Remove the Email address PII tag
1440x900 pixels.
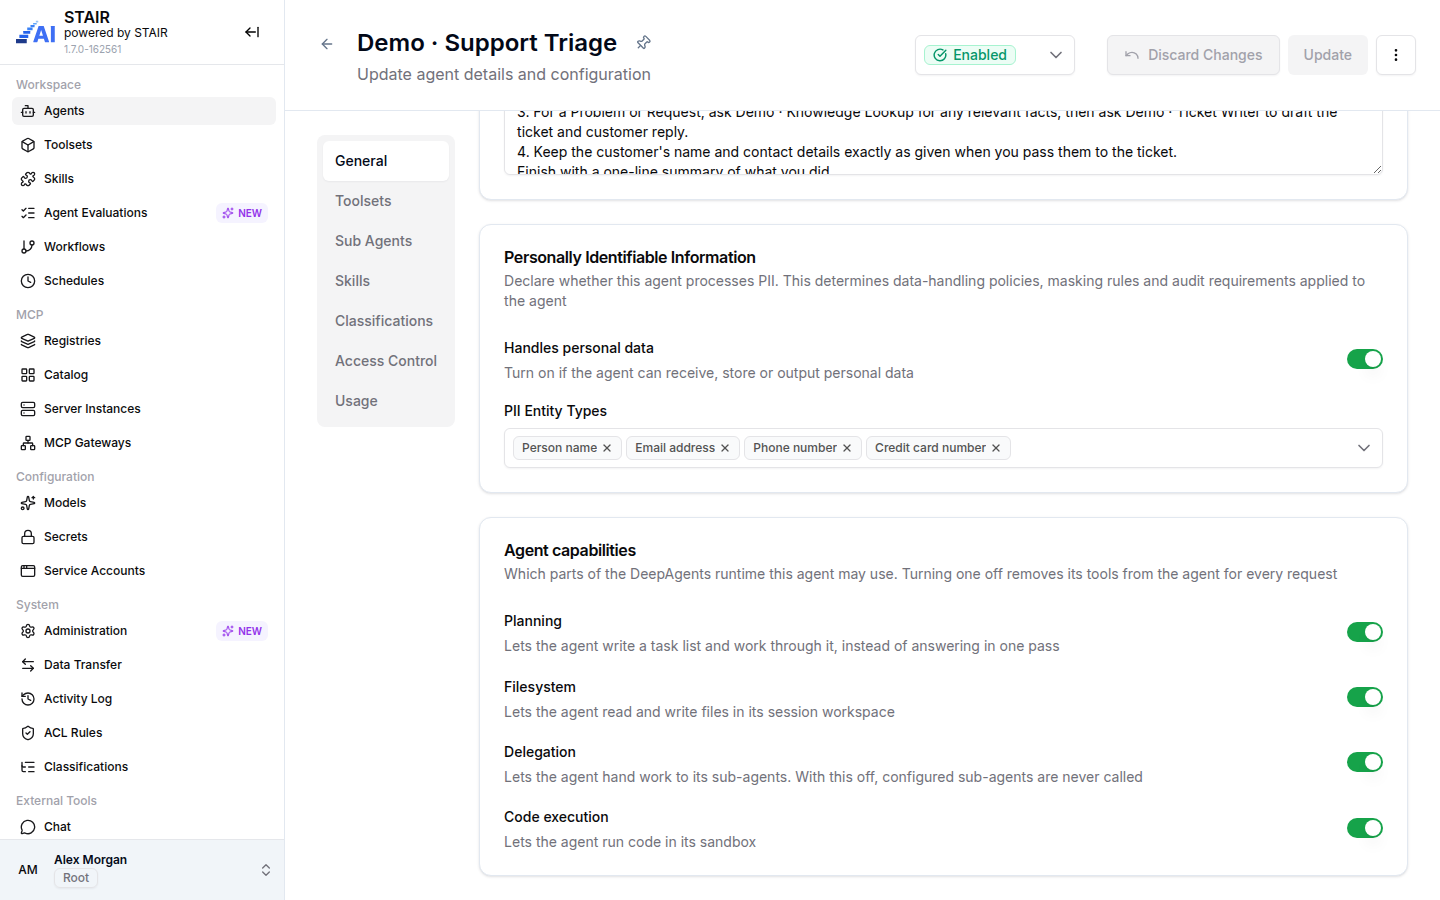click(x=725, y=448)
